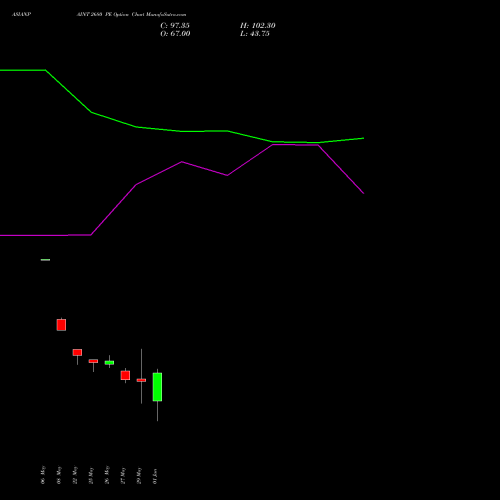Click the red candle above 22 May
The image size is (500, 500).
click(77, 353)
